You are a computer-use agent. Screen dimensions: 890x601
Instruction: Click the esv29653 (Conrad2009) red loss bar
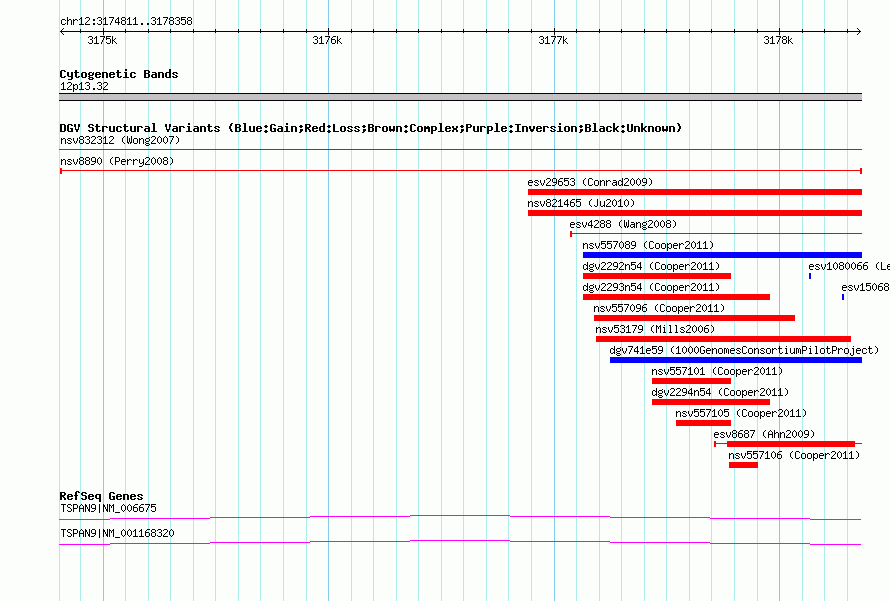pyautogui.click(x=695, y=192)
